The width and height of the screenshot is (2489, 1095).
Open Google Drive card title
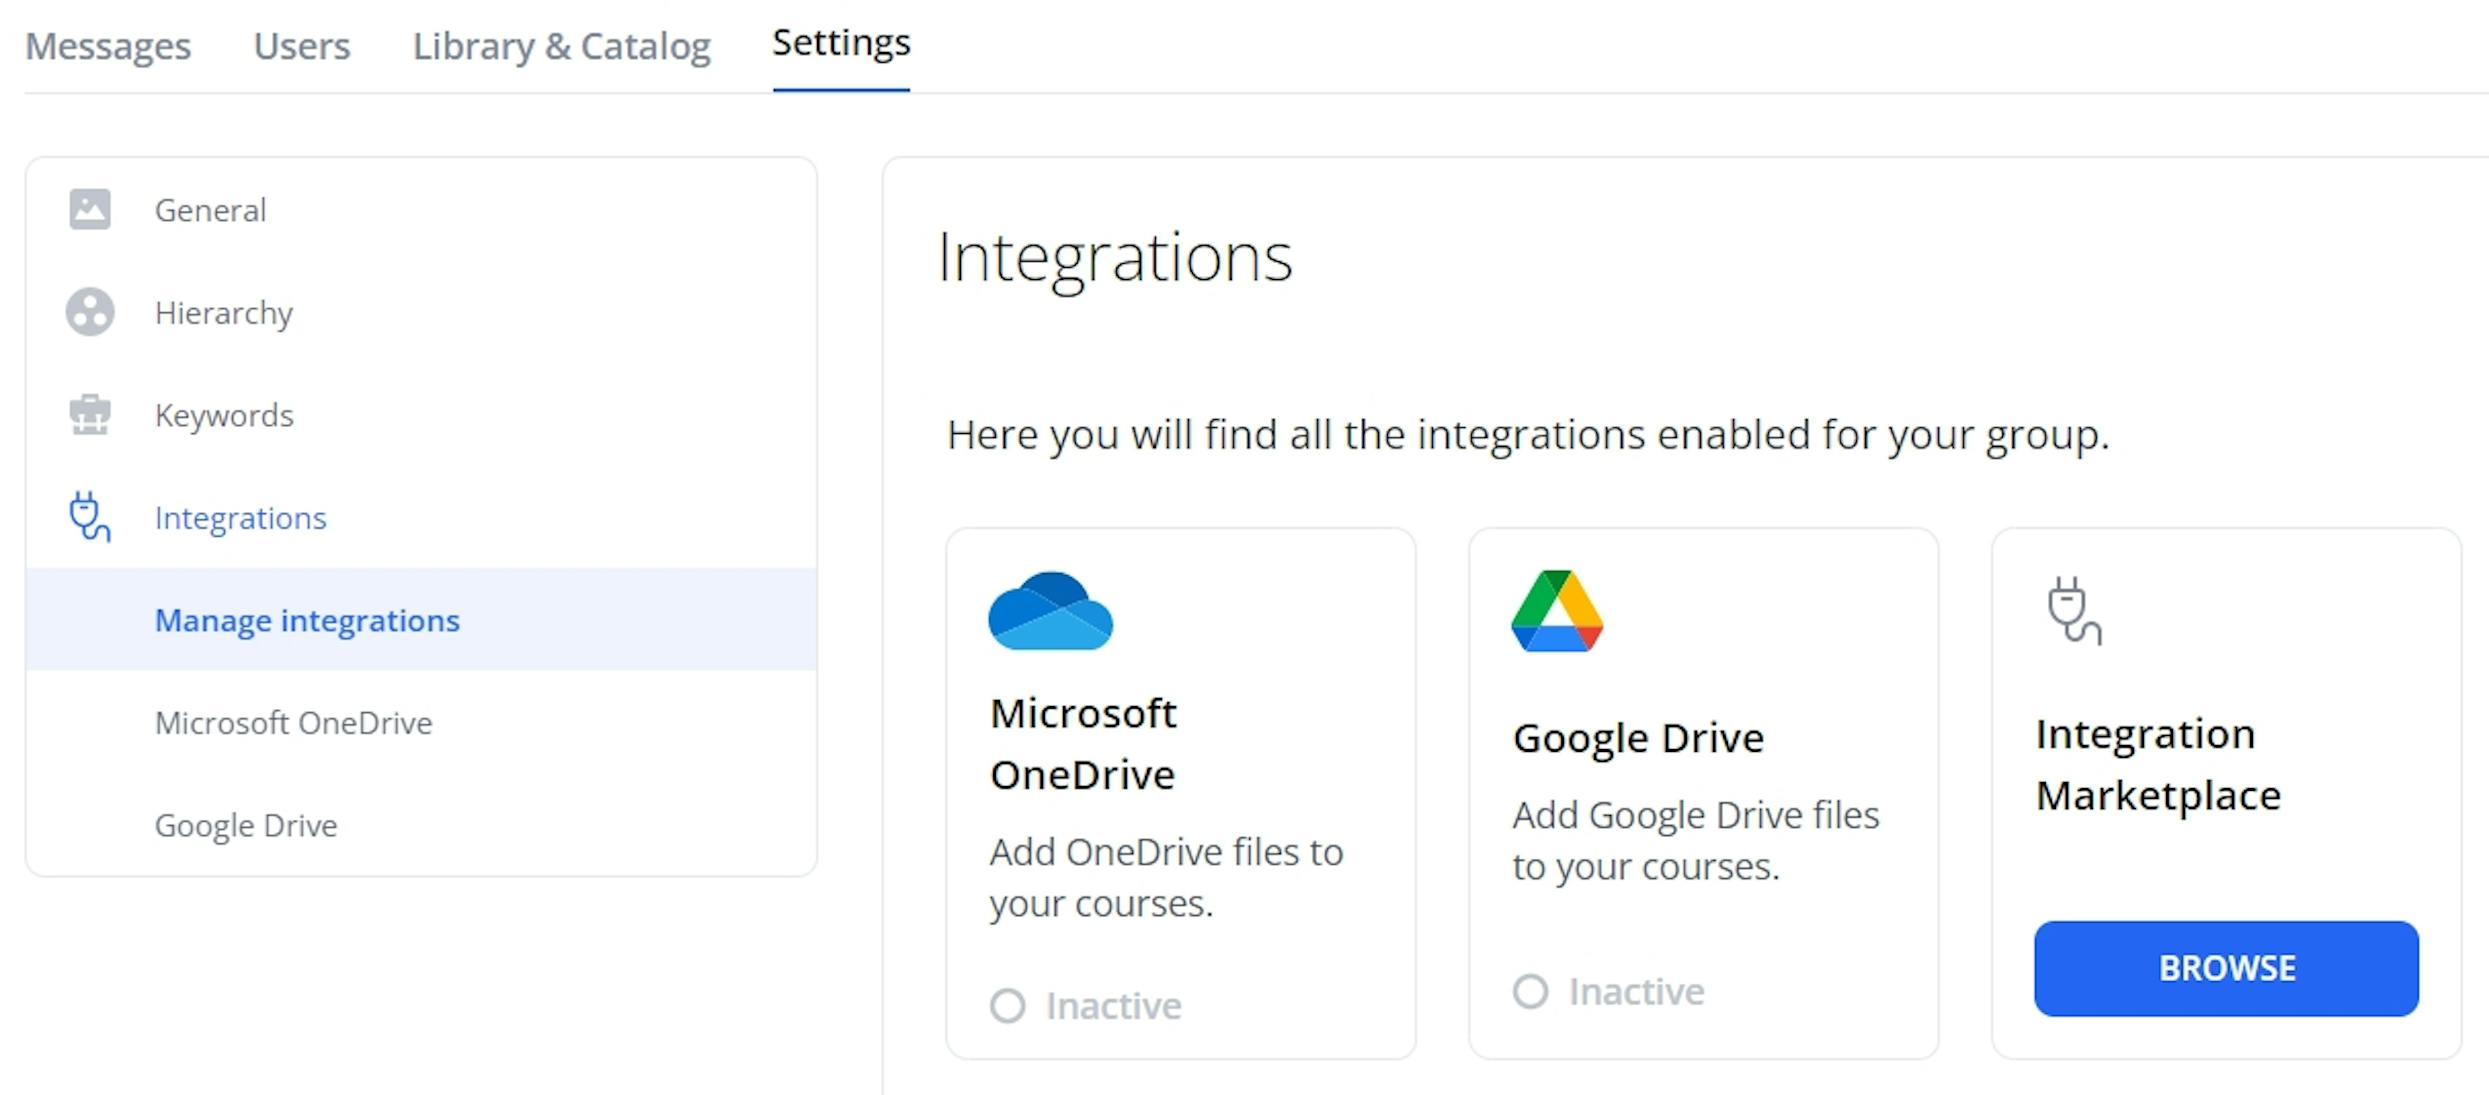pos(1638,739)
